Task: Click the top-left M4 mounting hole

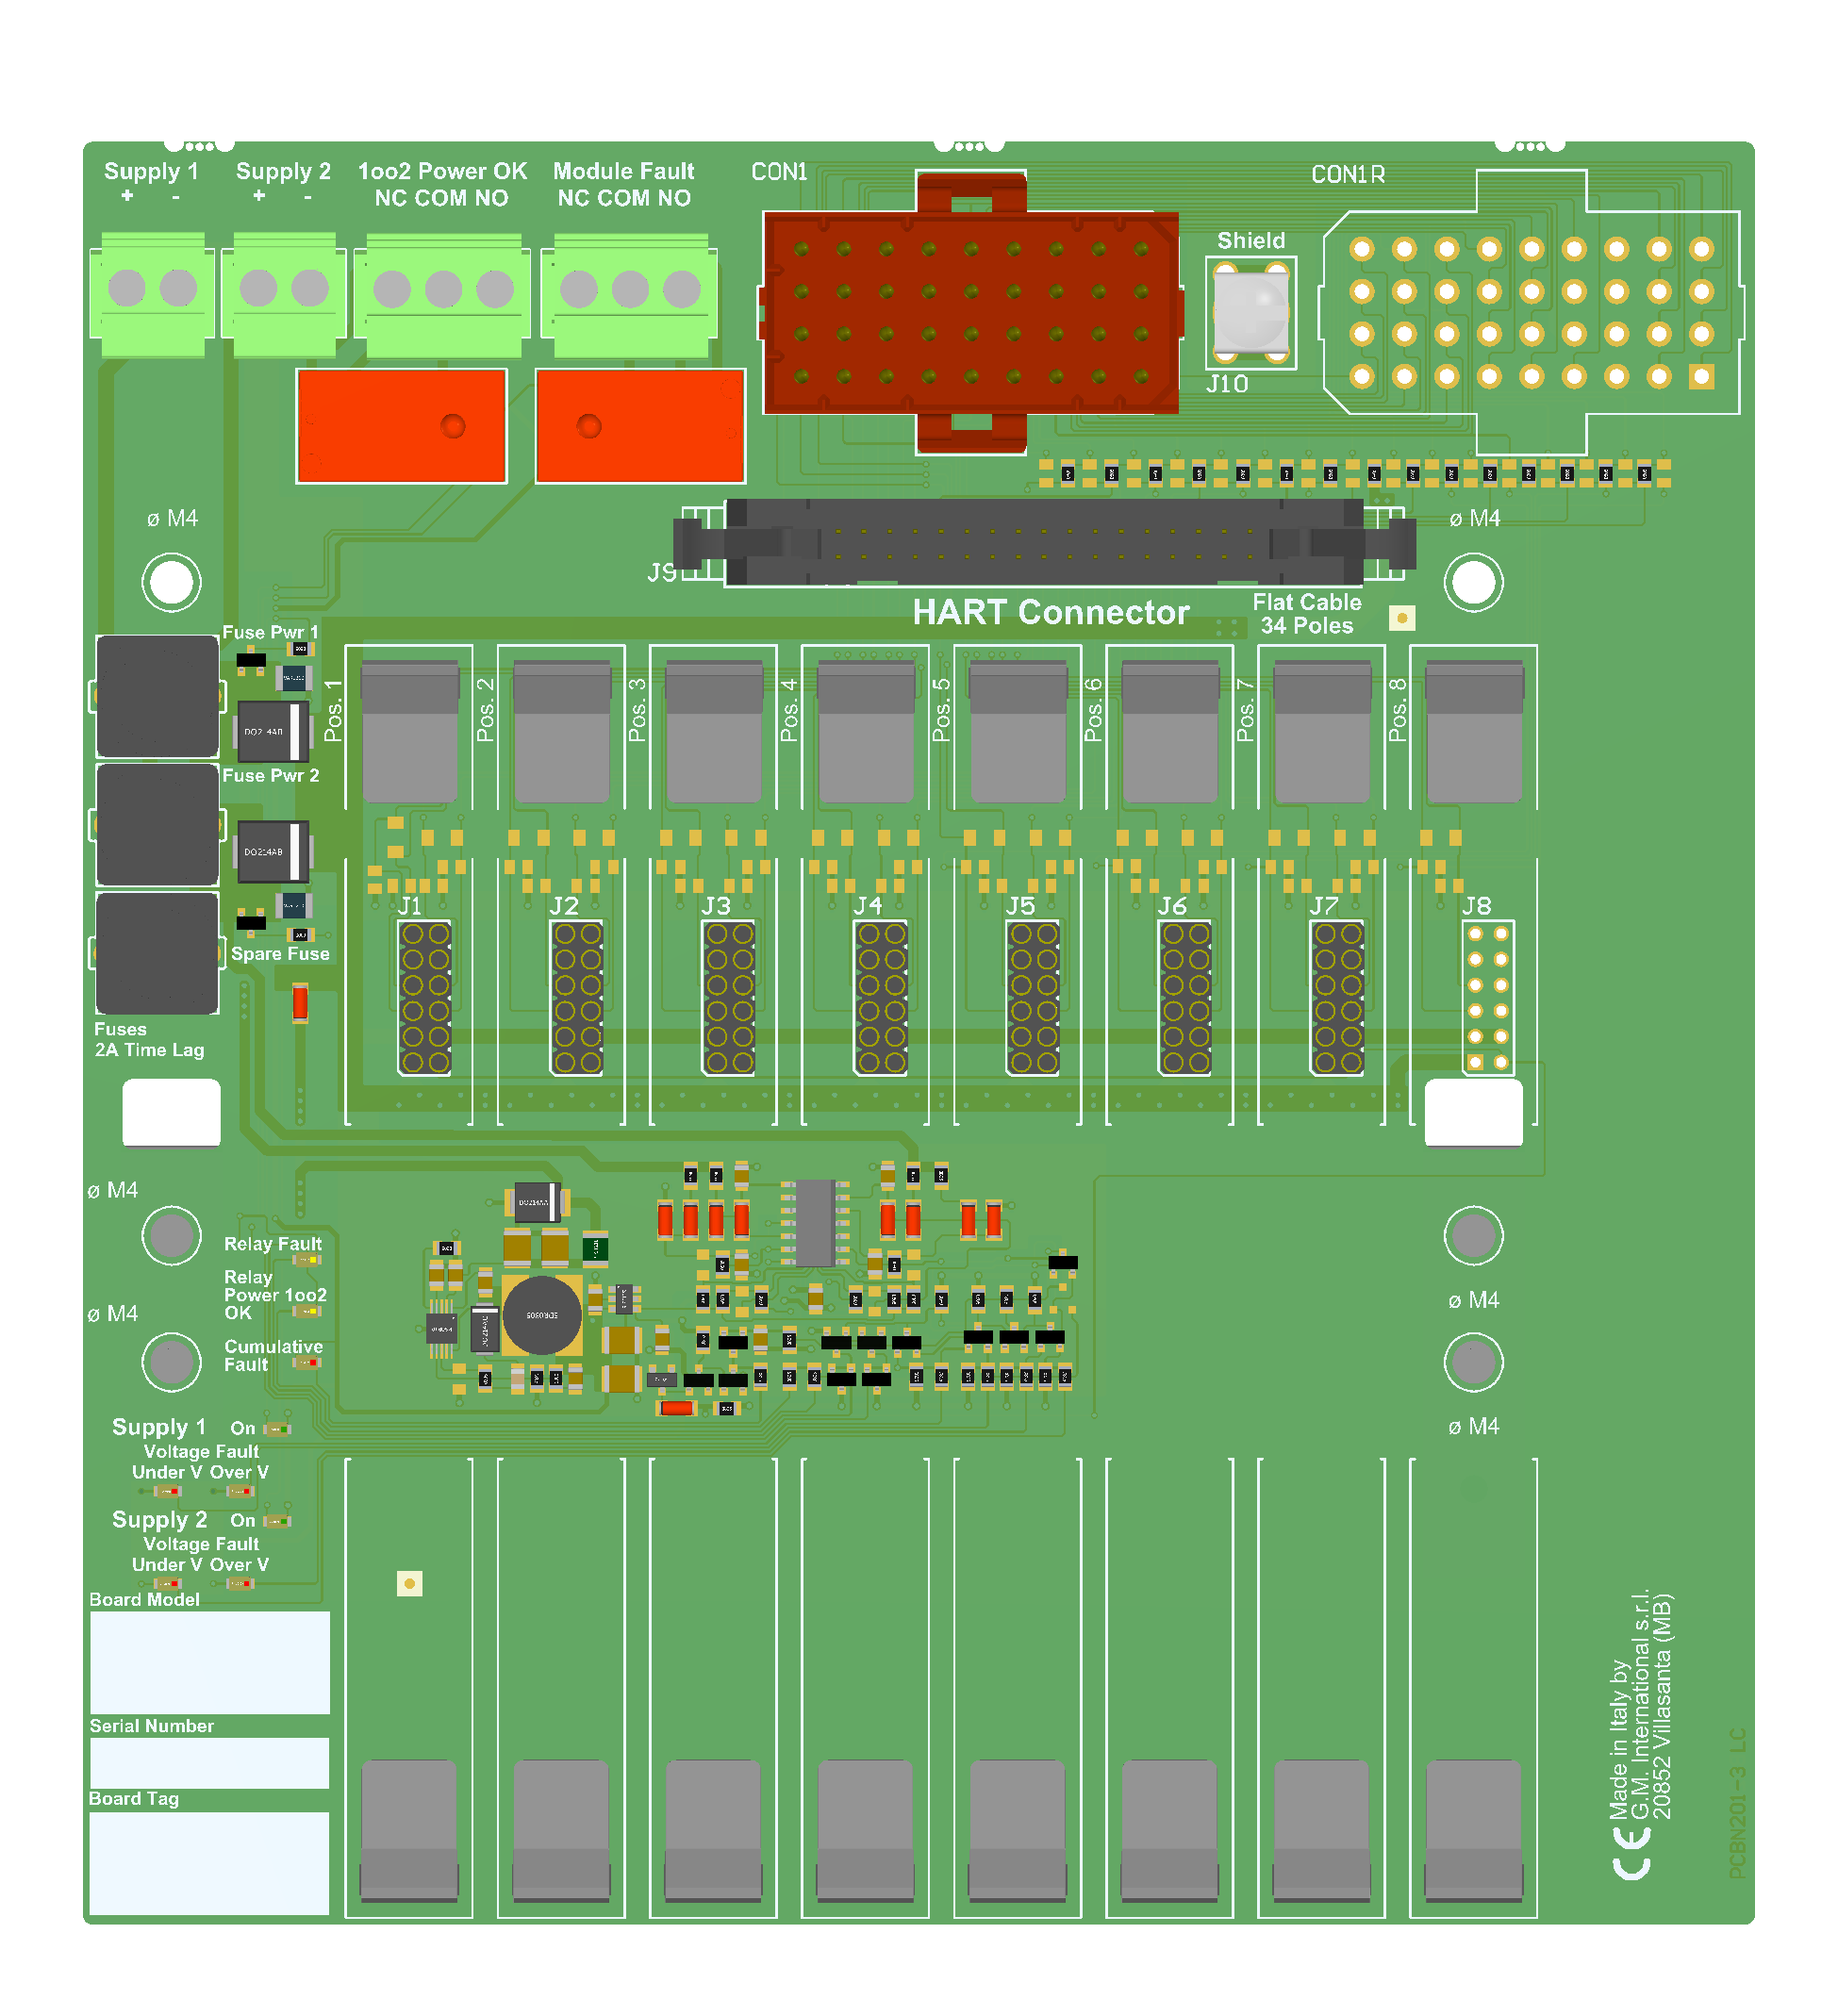Action: 171,582
